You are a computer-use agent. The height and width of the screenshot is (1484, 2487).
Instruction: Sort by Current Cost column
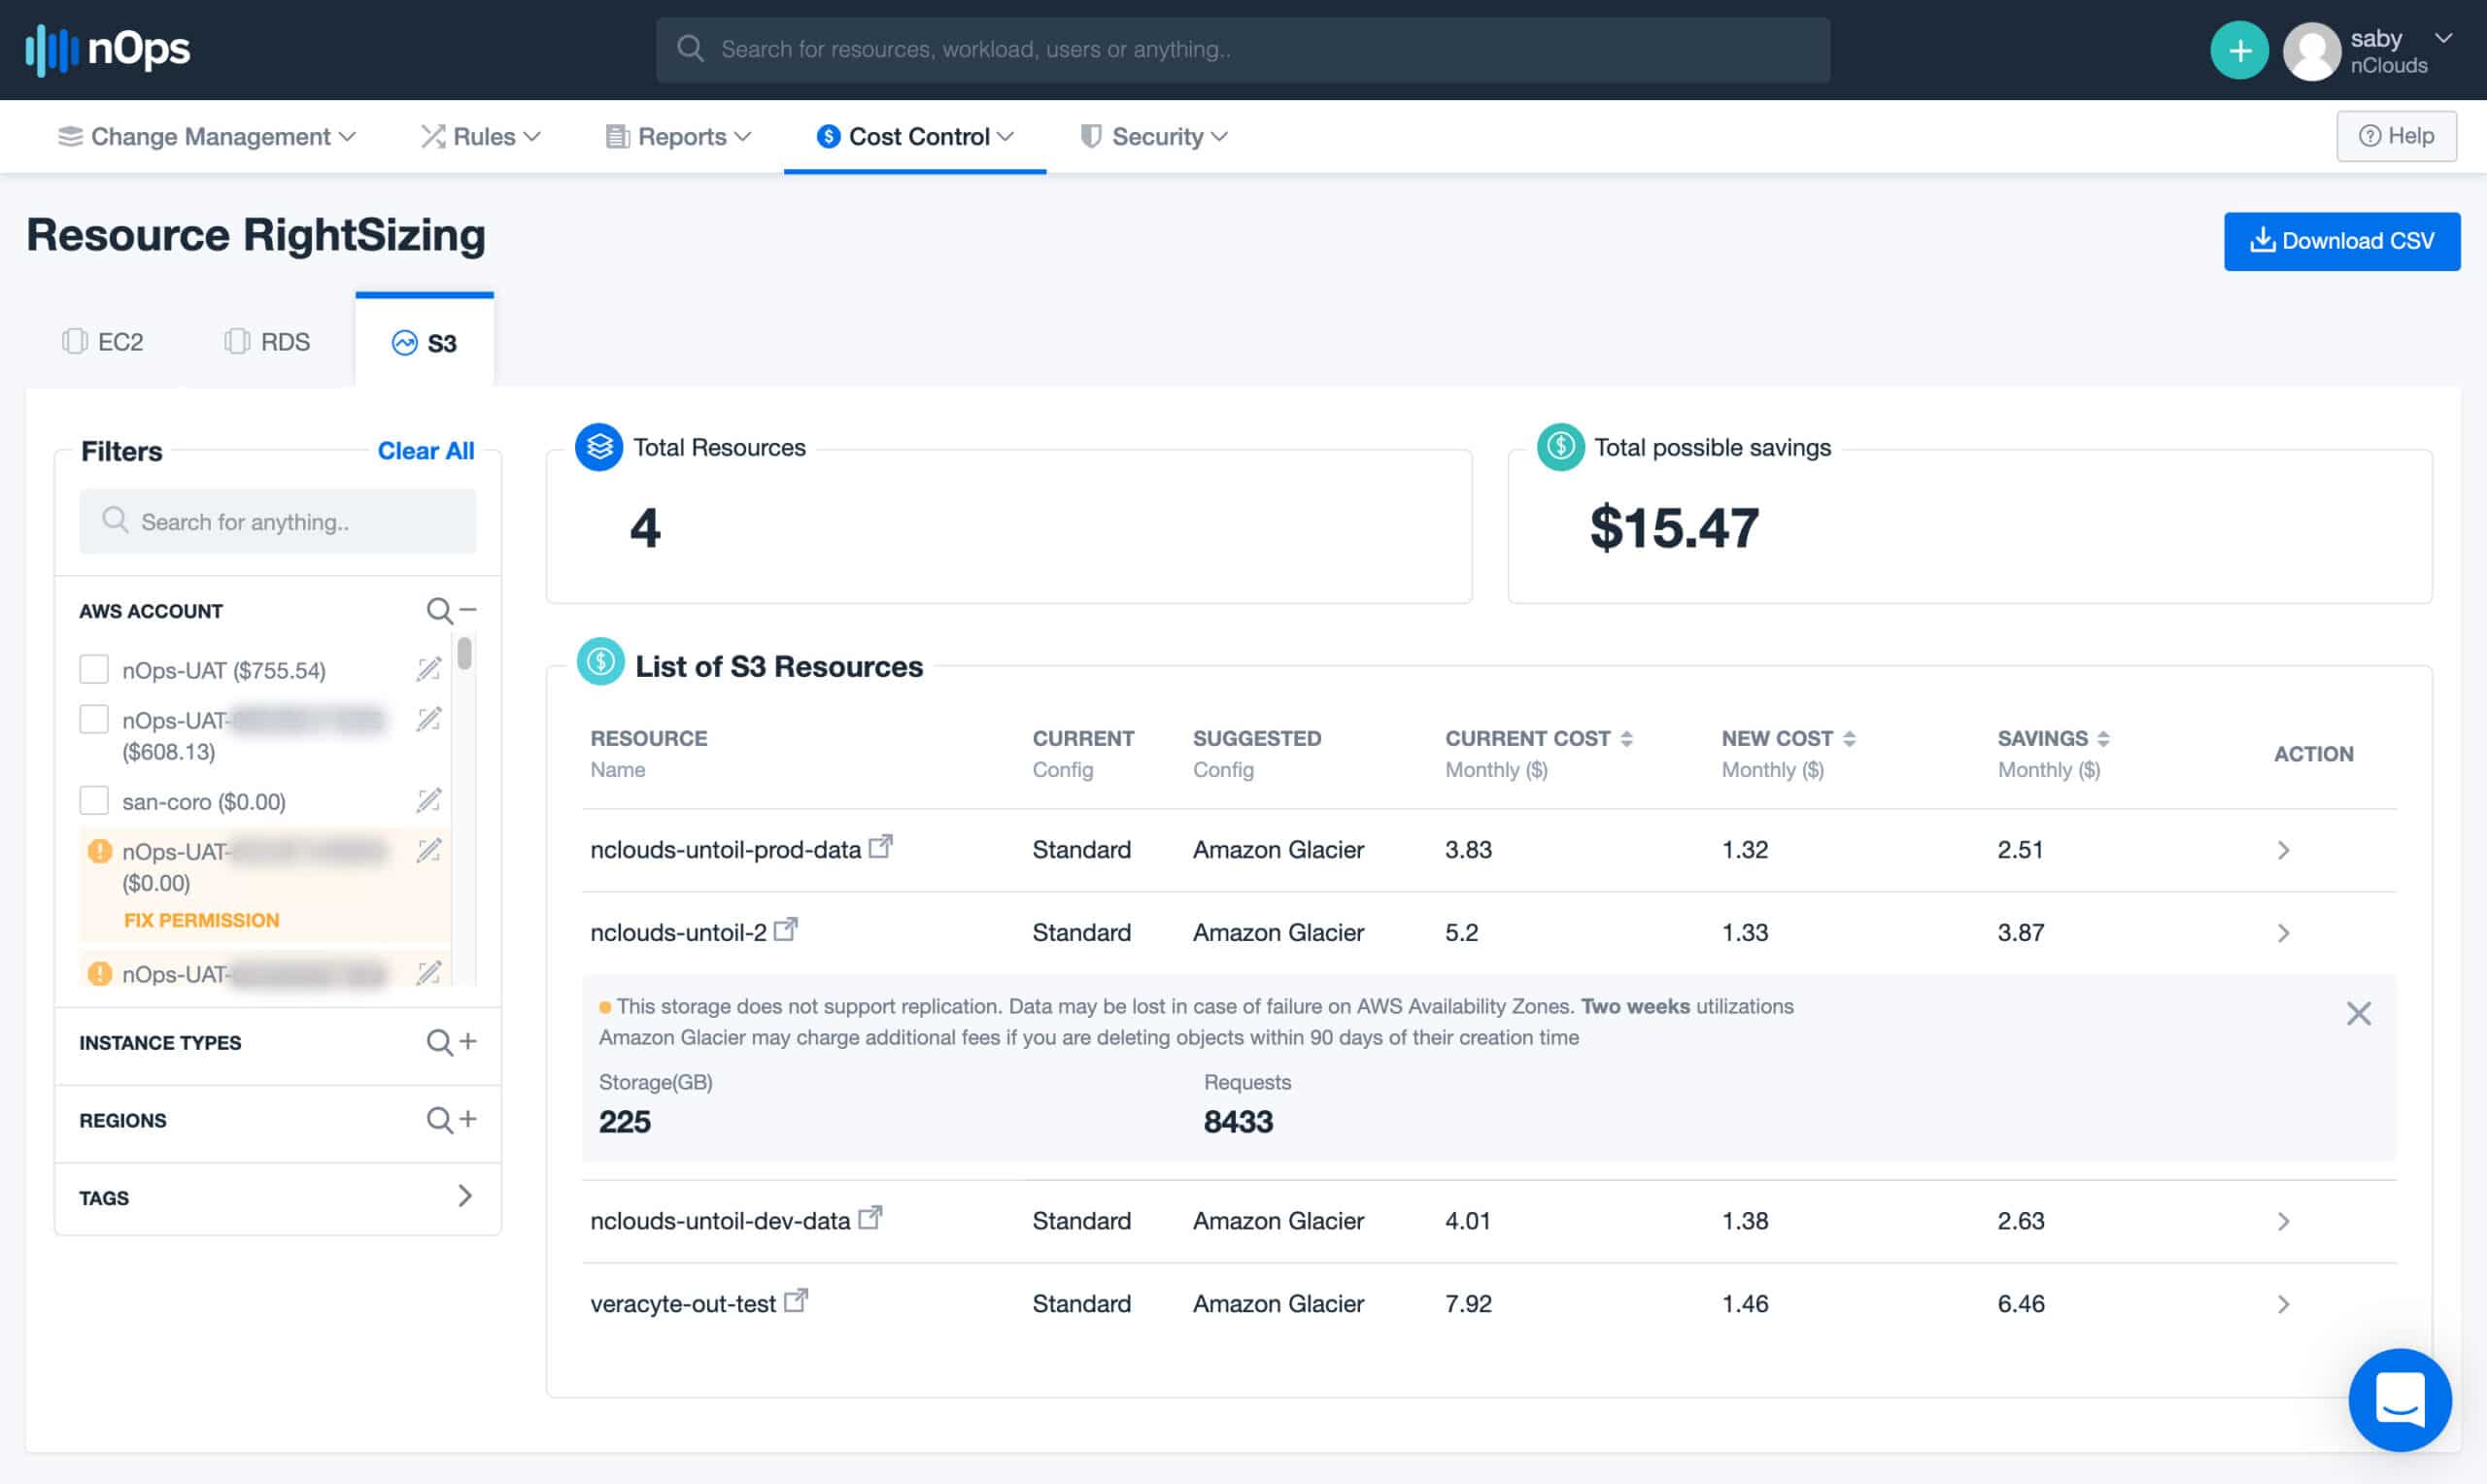coord(1626,739)
